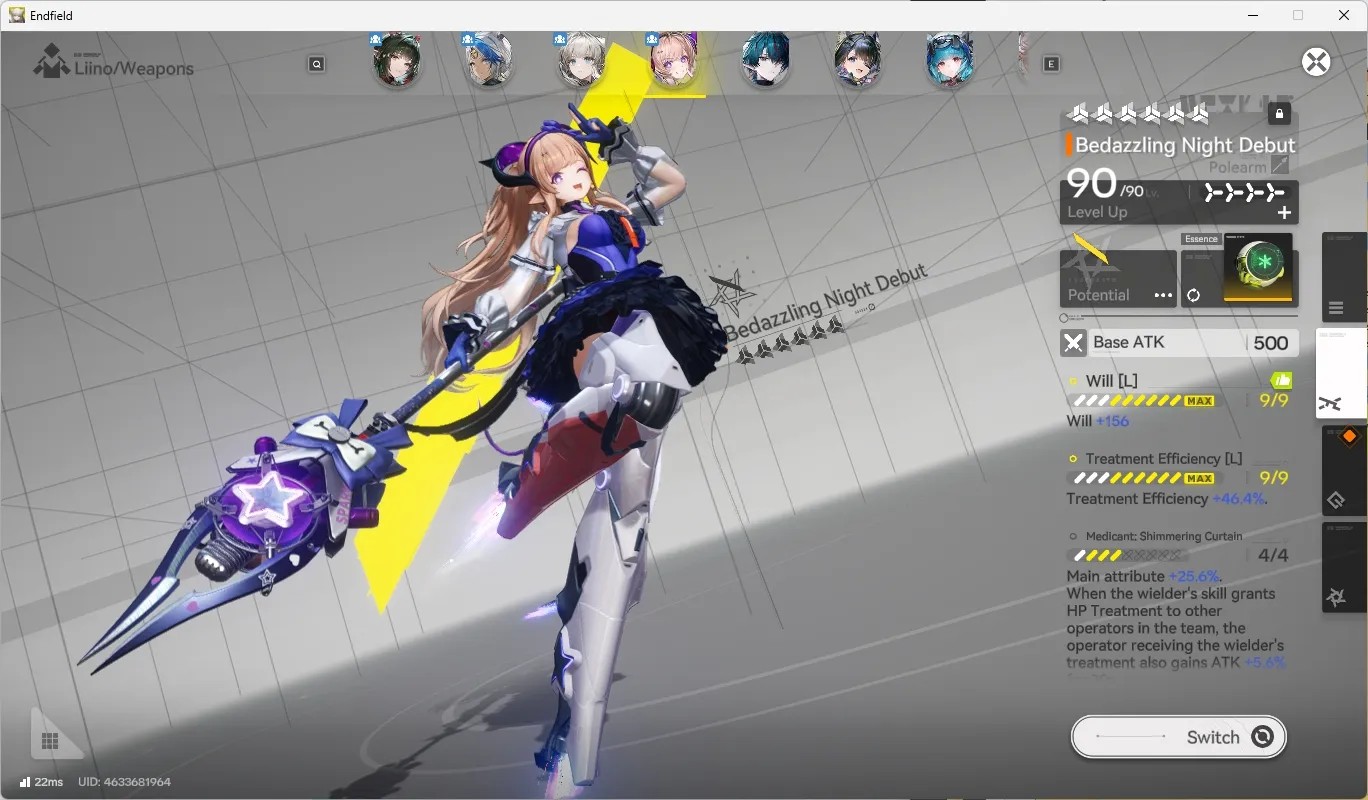The width and height of the screenshot is (1368, 800).
Task: Select the equipped Essence gem thumbnail
Action: pos(1258,267)
